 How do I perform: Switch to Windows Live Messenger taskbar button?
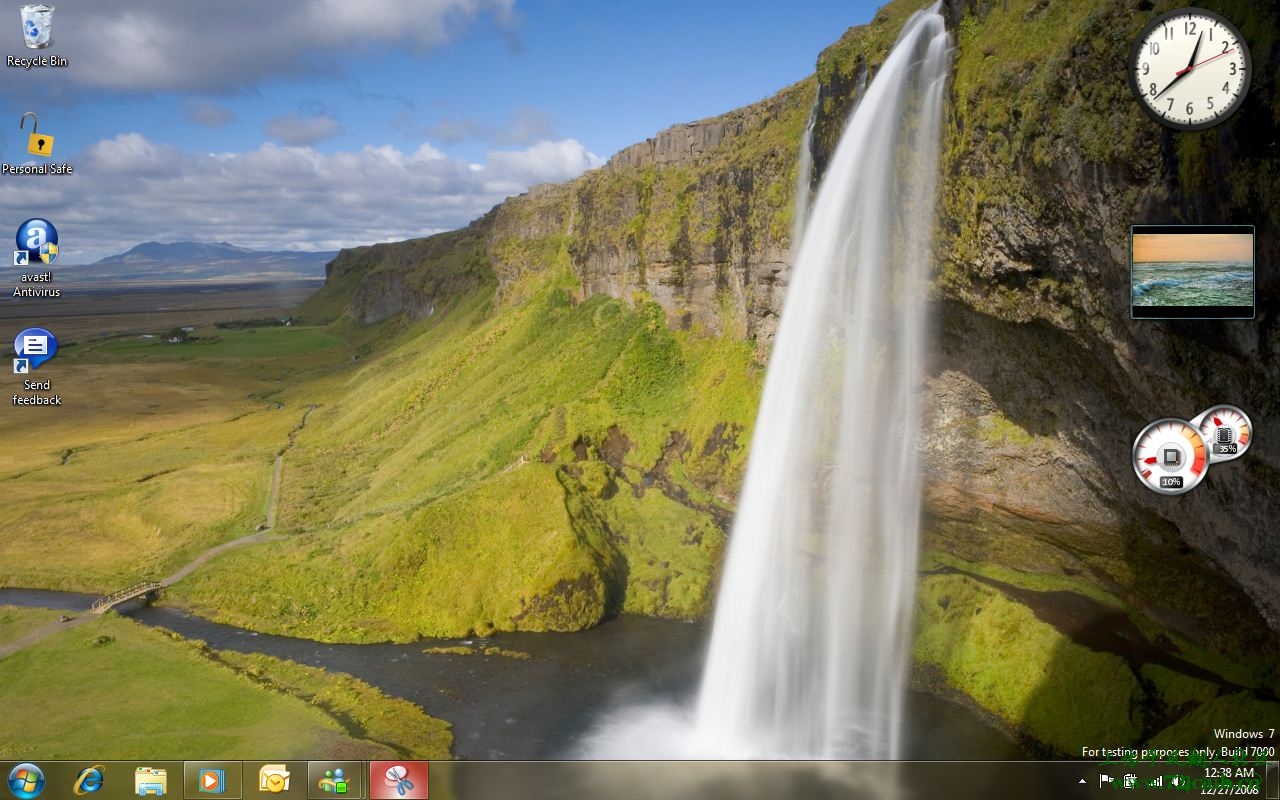pos(336,780)
